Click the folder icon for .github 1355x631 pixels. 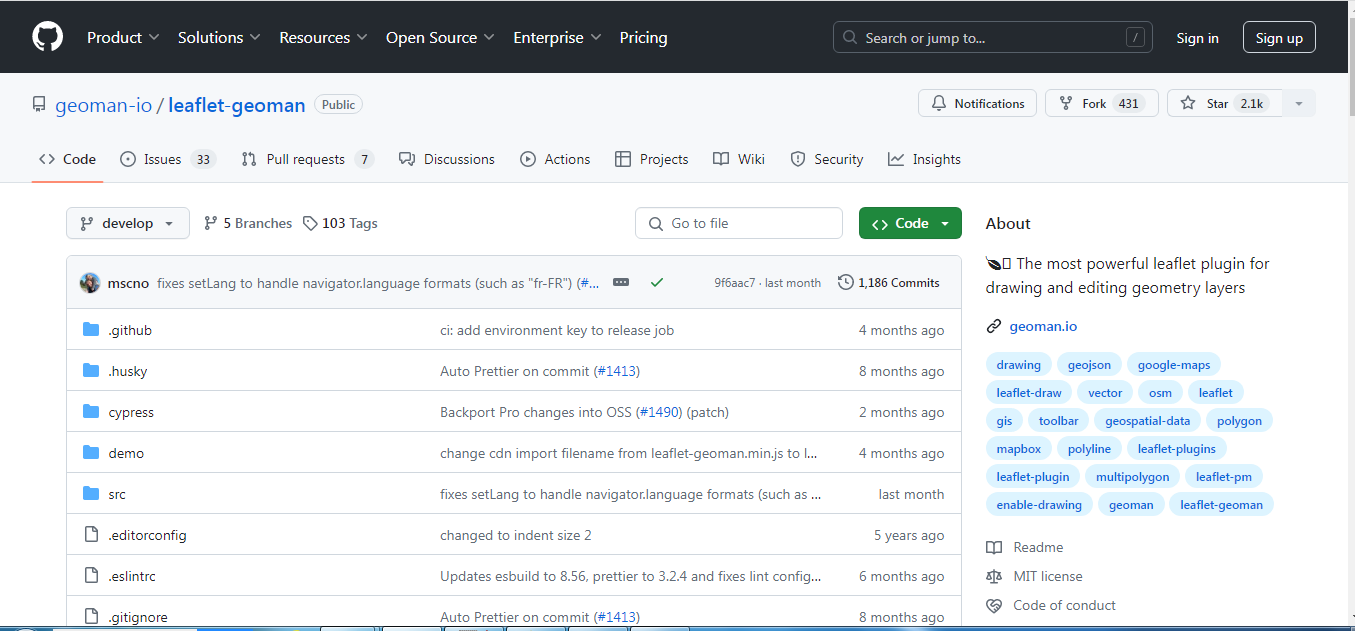point(91,330)
